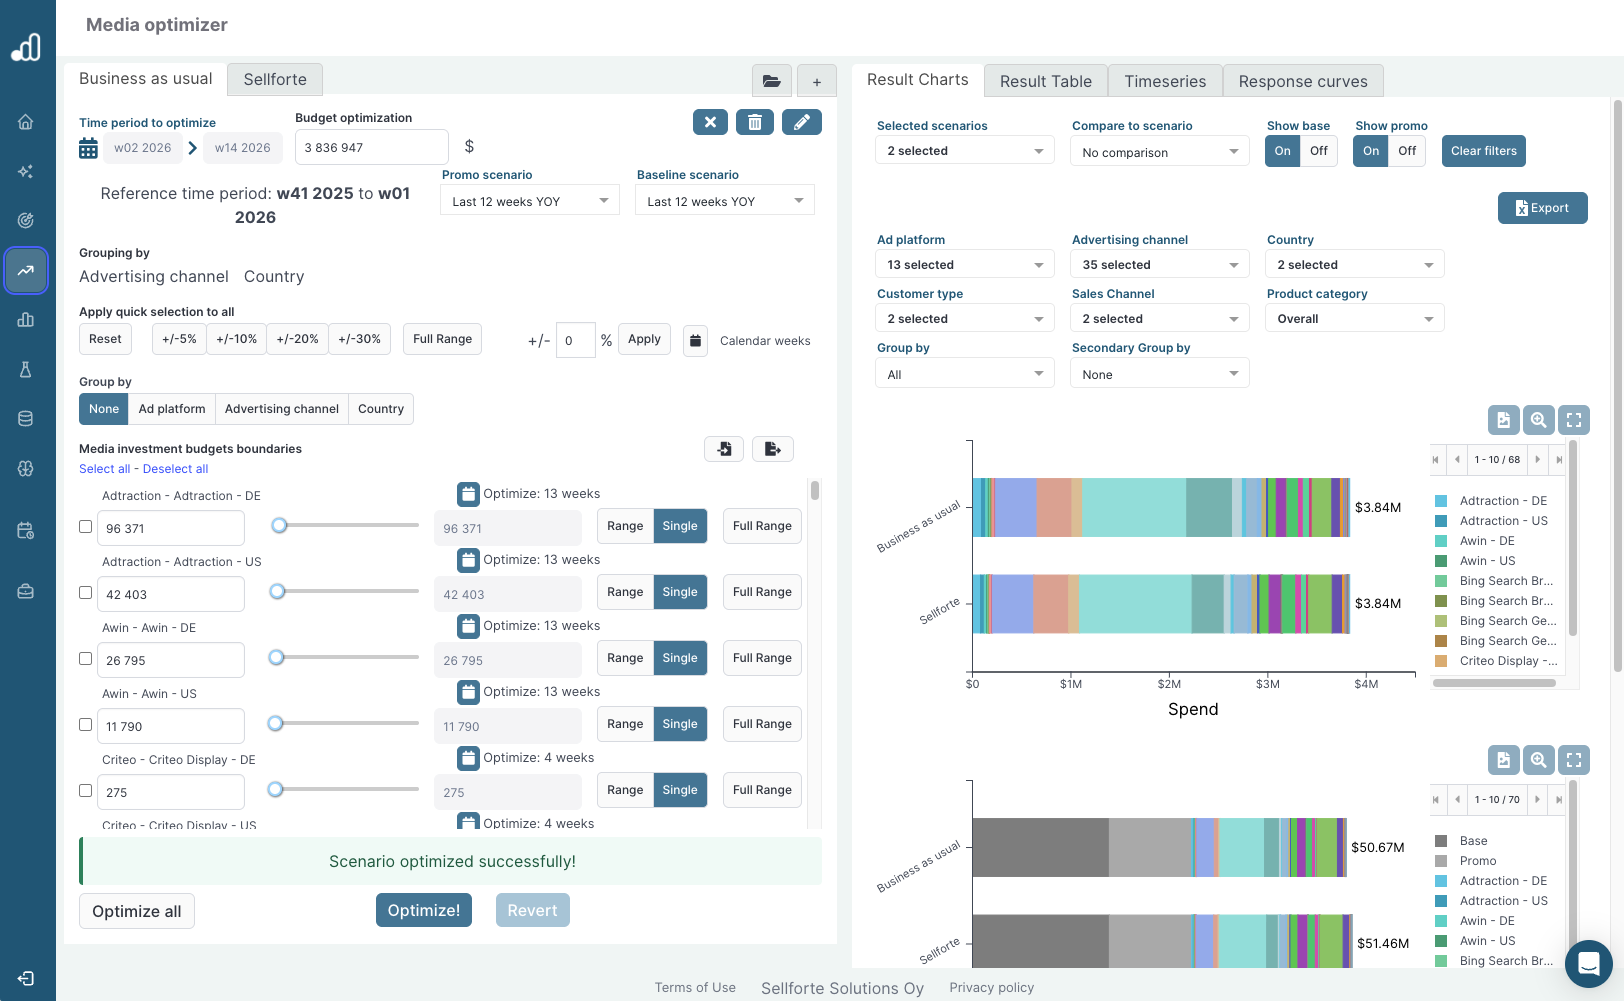Zoom into the Spend chart with magnifier icon
The height and width of the screenshot is (1001, 1624).
[1538, 420]
